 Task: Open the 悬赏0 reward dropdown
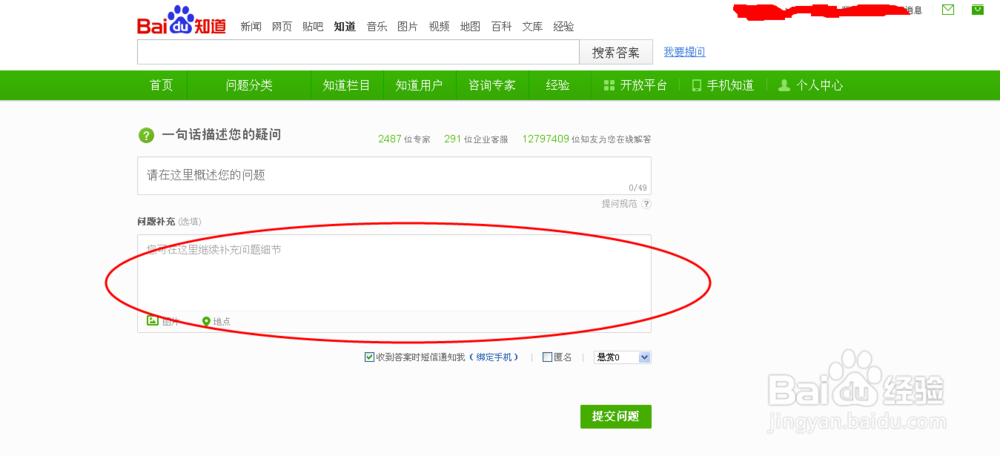pyautogui.click(x=622, y=357)
